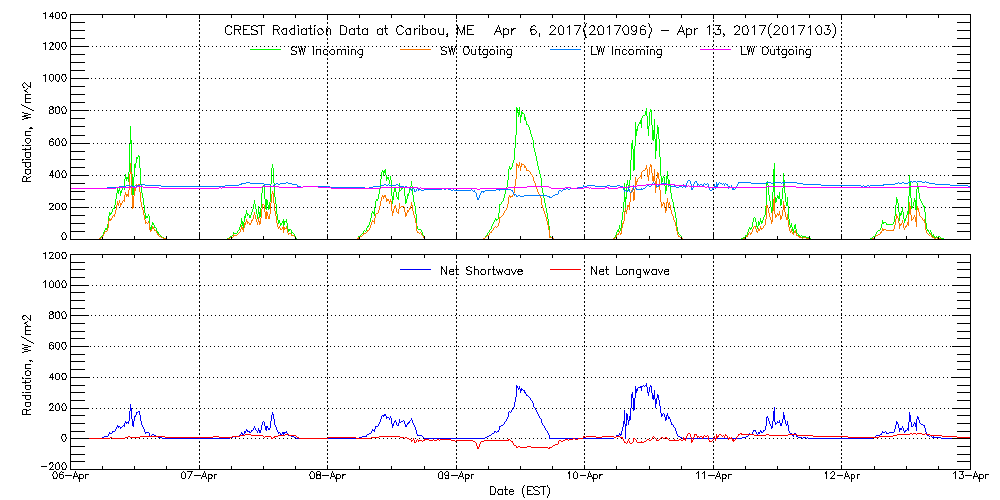Select the Net Longwave legend label
Screen dimensions: 1000x500
tap(632, 270)
